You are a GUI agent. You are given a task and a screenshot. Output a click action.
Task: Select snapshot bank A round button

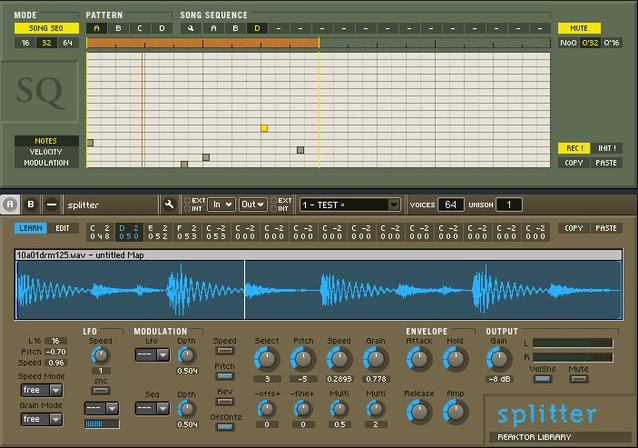(x=10, y=204)
